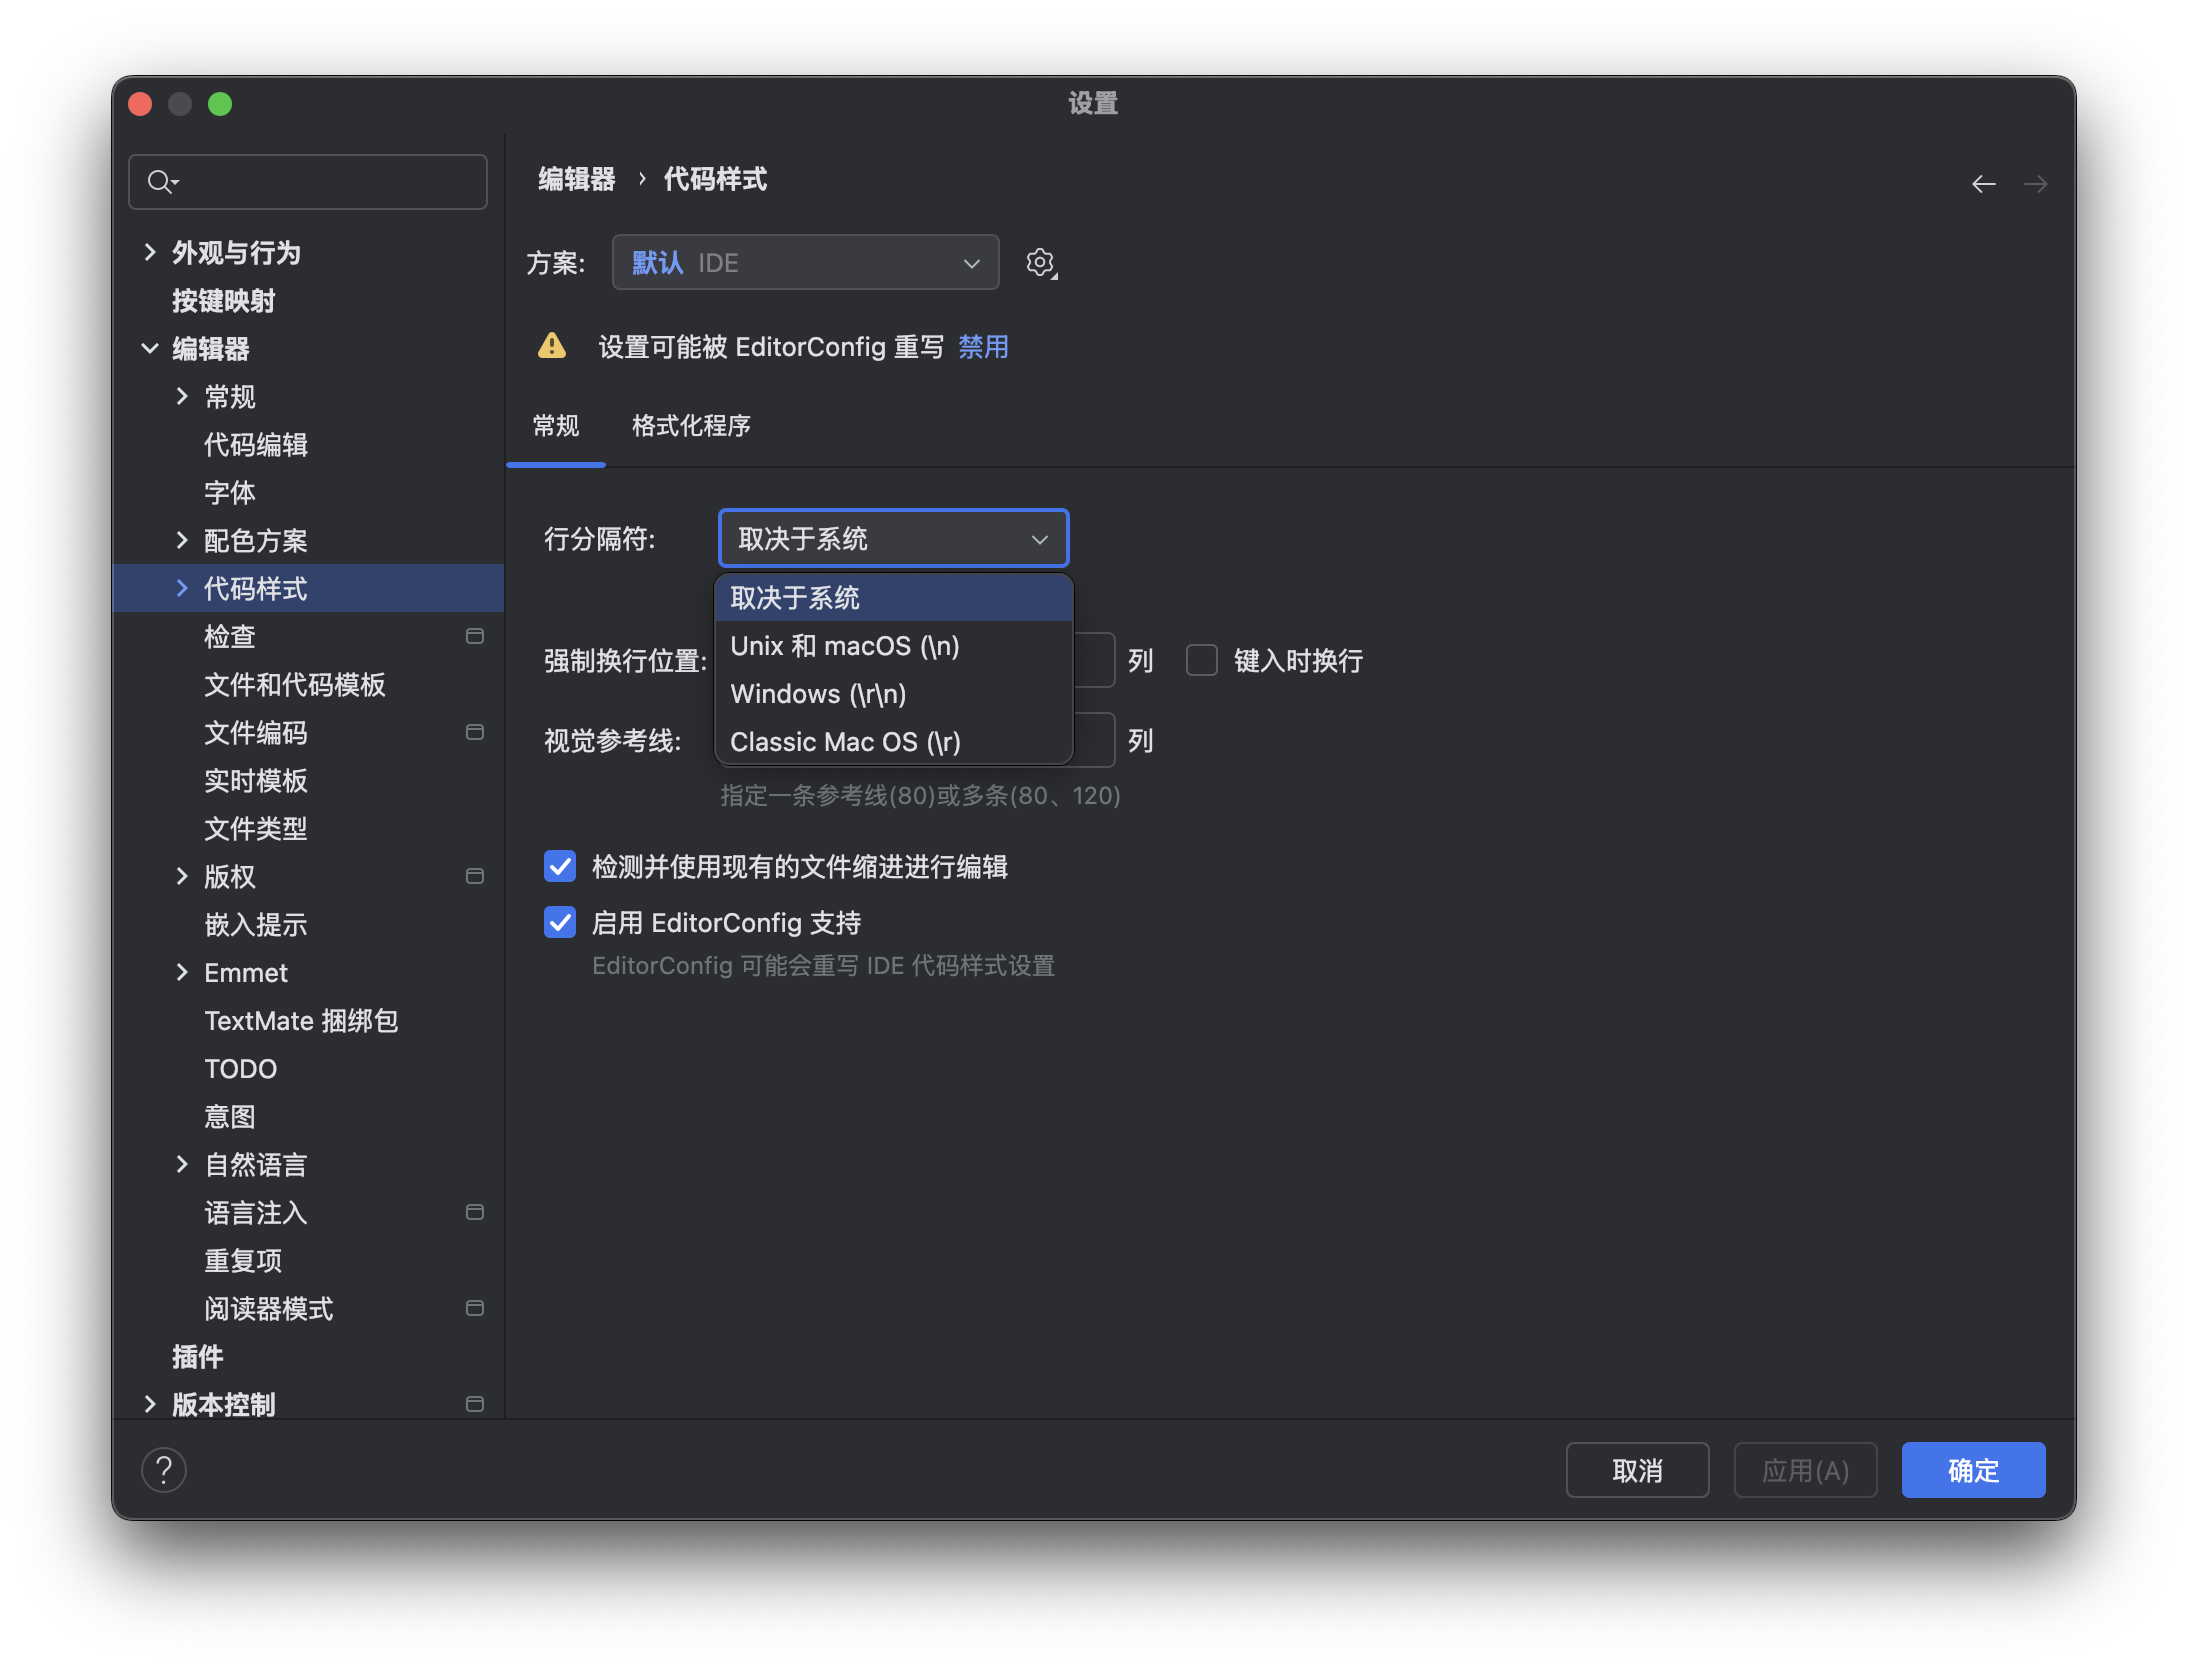
Task: Click the EditorConfig warning triangle icon
Action: click(x=552, y=347)
